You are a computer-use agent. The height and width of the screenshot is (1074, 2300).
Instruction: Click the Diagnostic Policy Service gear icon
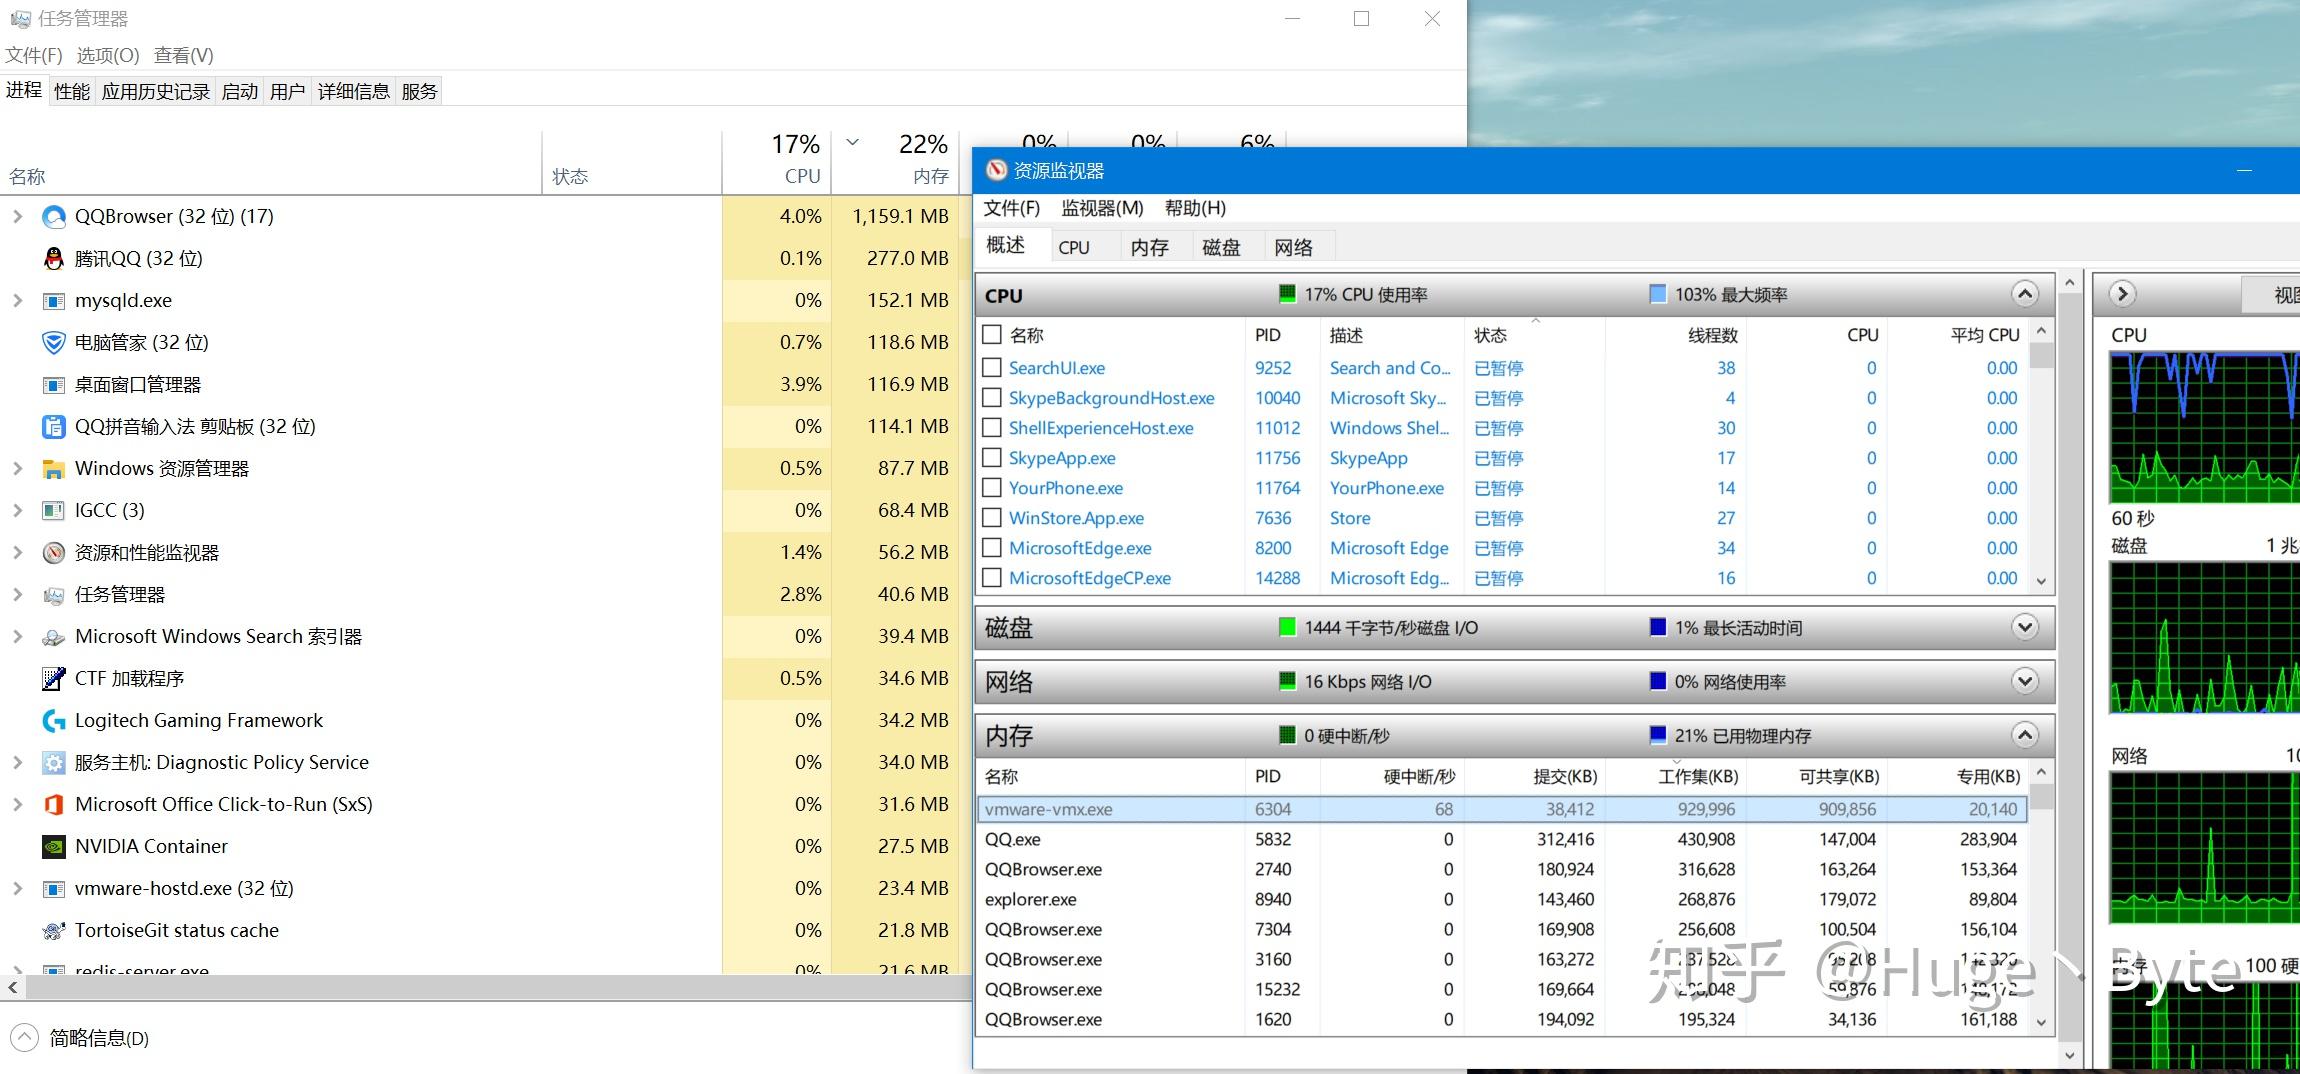coord(54,762)
